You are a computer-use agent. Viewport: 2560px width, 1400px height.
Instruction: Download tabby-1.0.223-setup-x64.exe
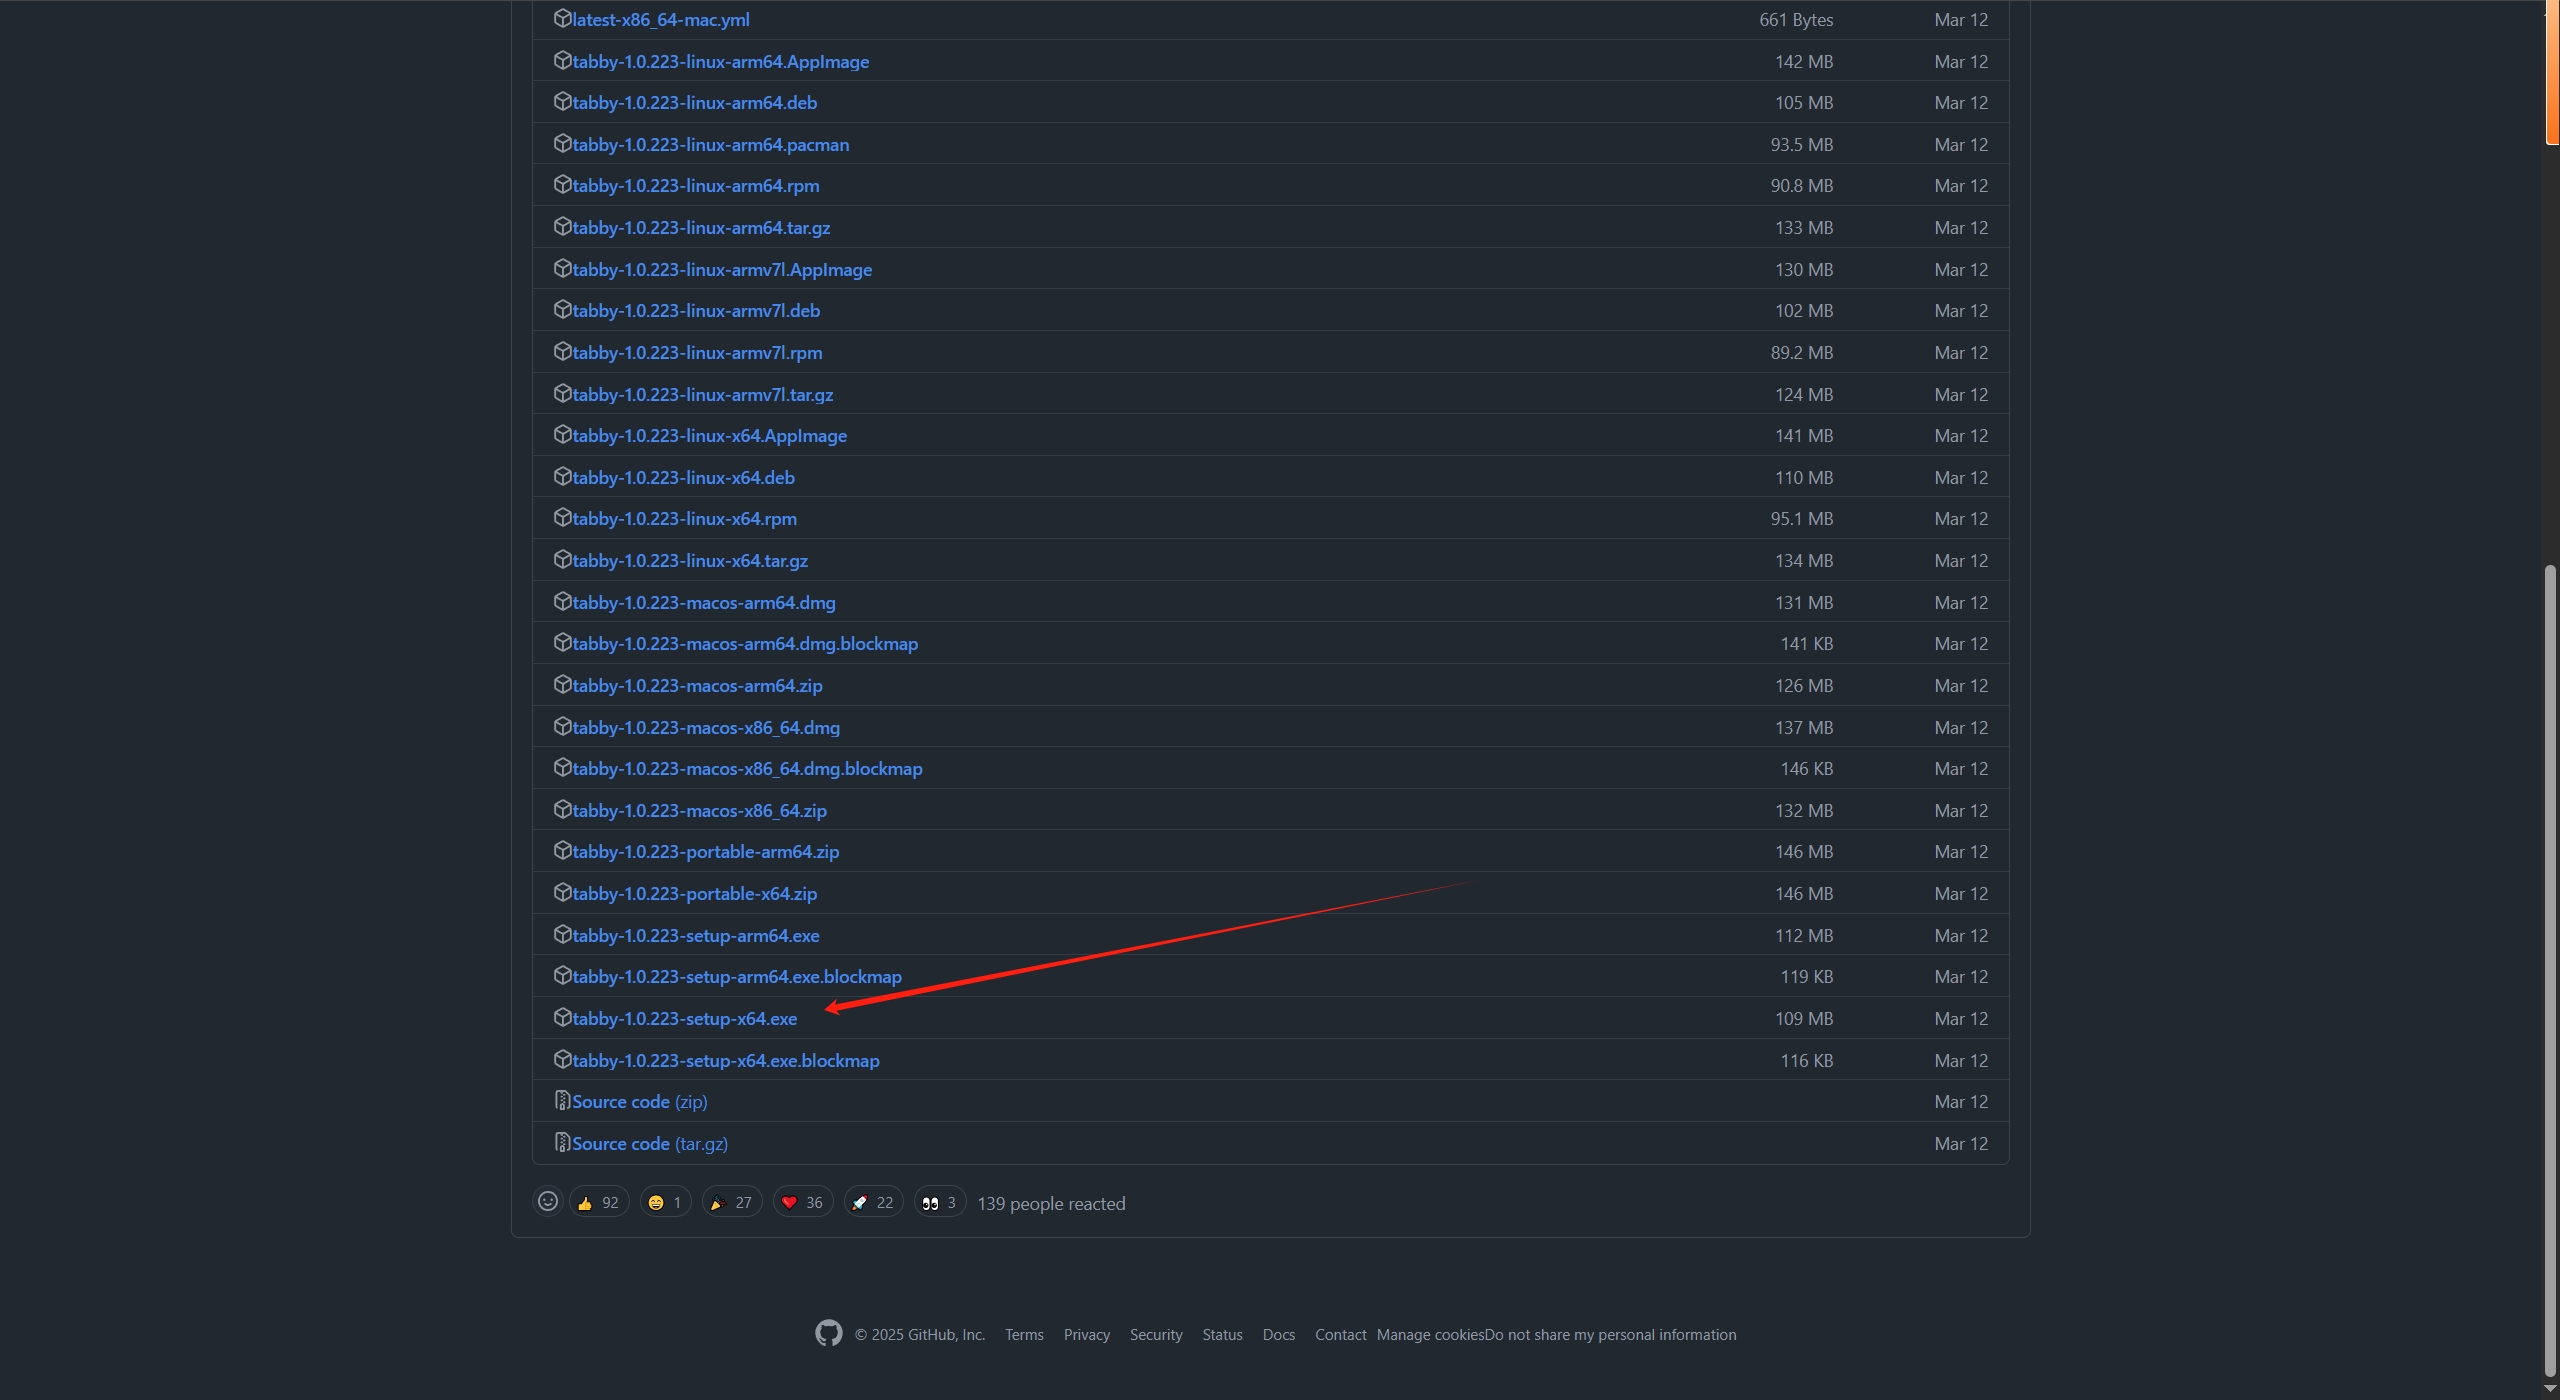coord(684,1019)
